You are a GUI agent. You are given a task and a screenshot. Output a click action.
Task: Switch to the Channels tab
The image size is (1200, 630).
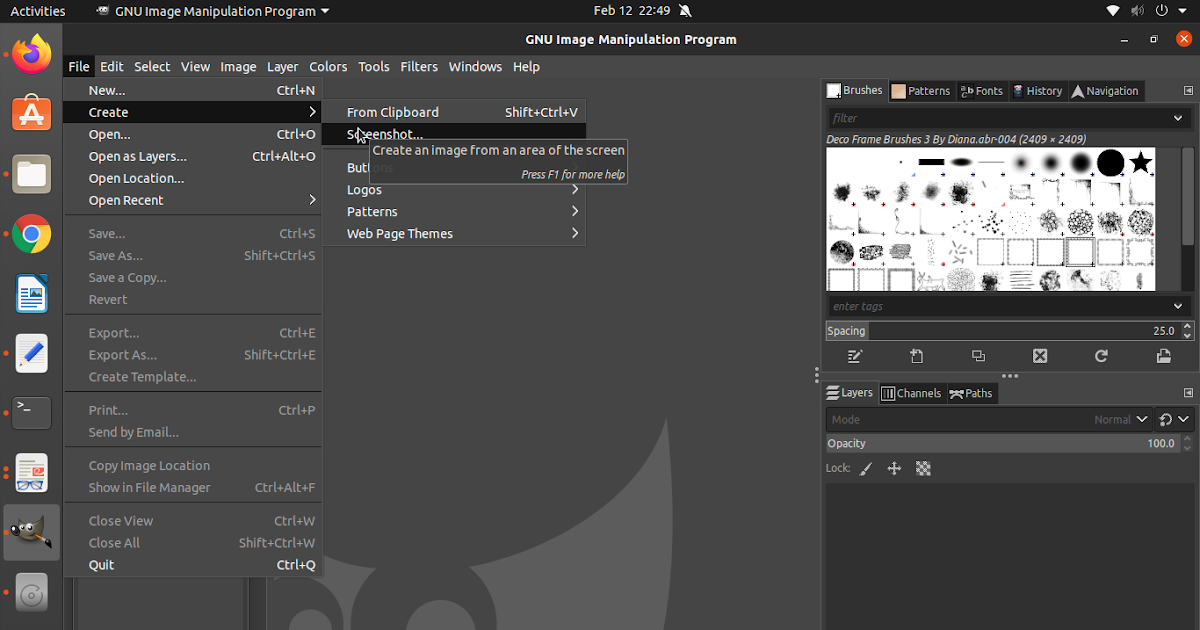pos(911,393)
